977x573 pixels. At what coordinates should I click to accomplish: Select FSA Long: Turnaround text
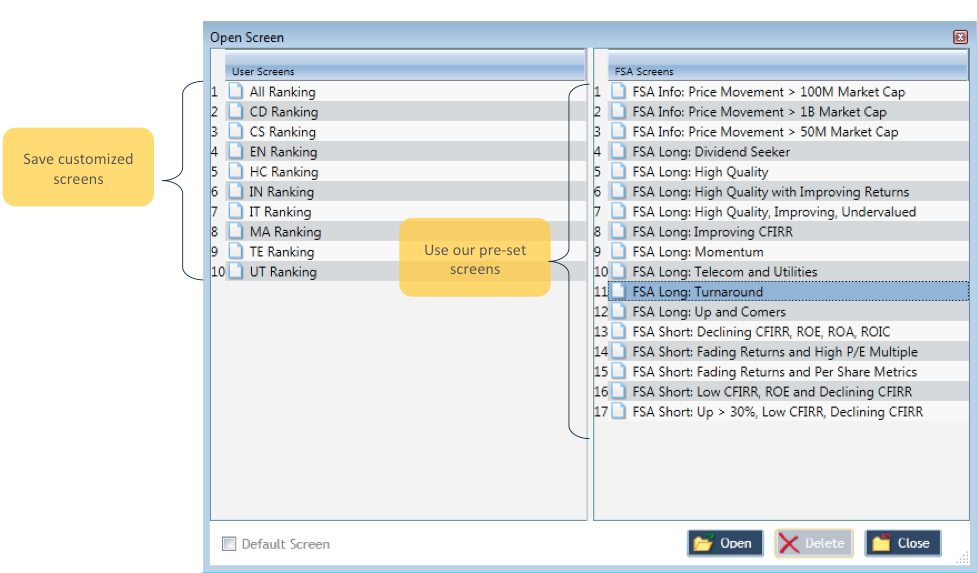(697, 291)
